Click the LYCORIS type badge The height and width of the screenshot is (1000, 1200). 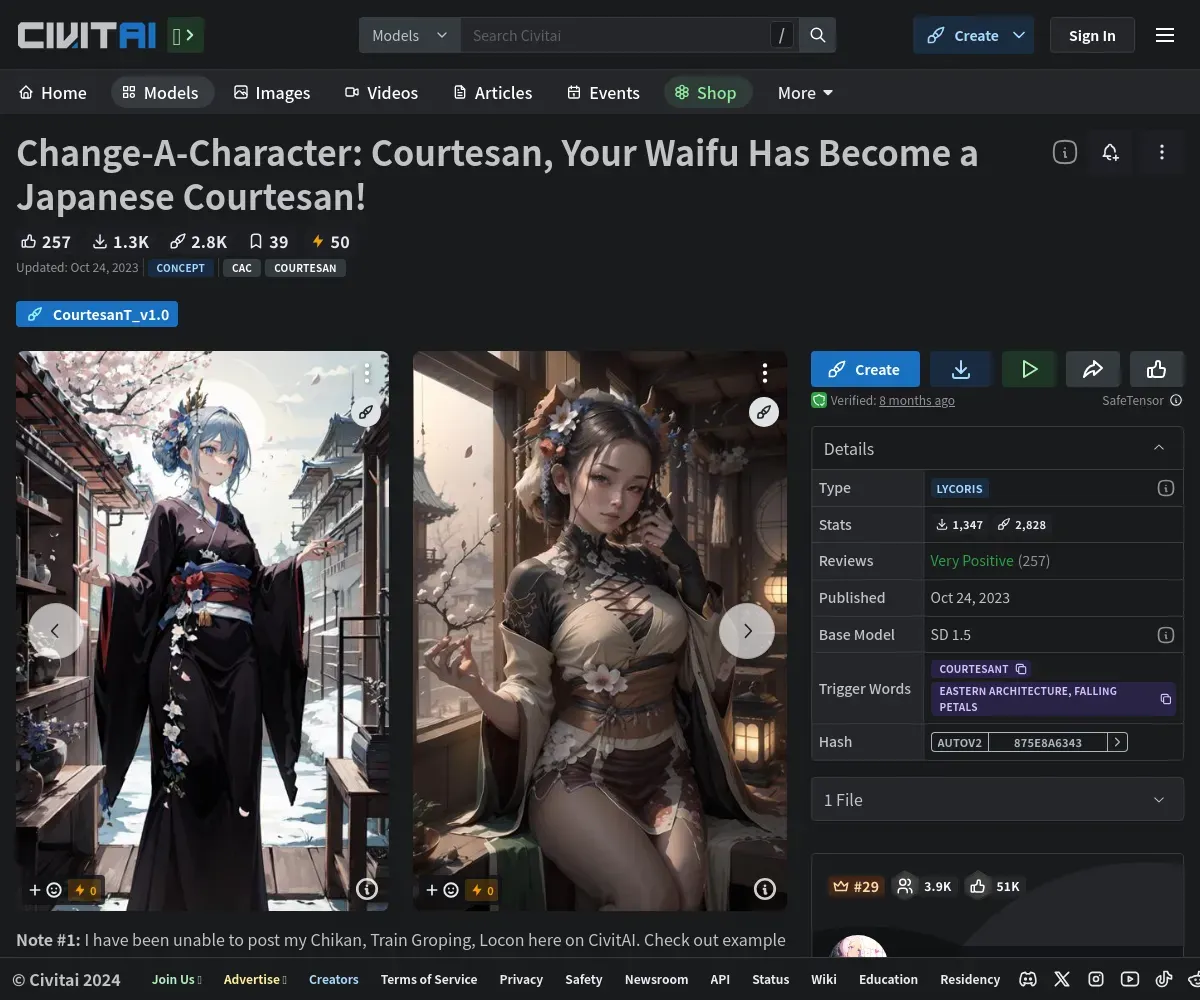tap(960, 488)
